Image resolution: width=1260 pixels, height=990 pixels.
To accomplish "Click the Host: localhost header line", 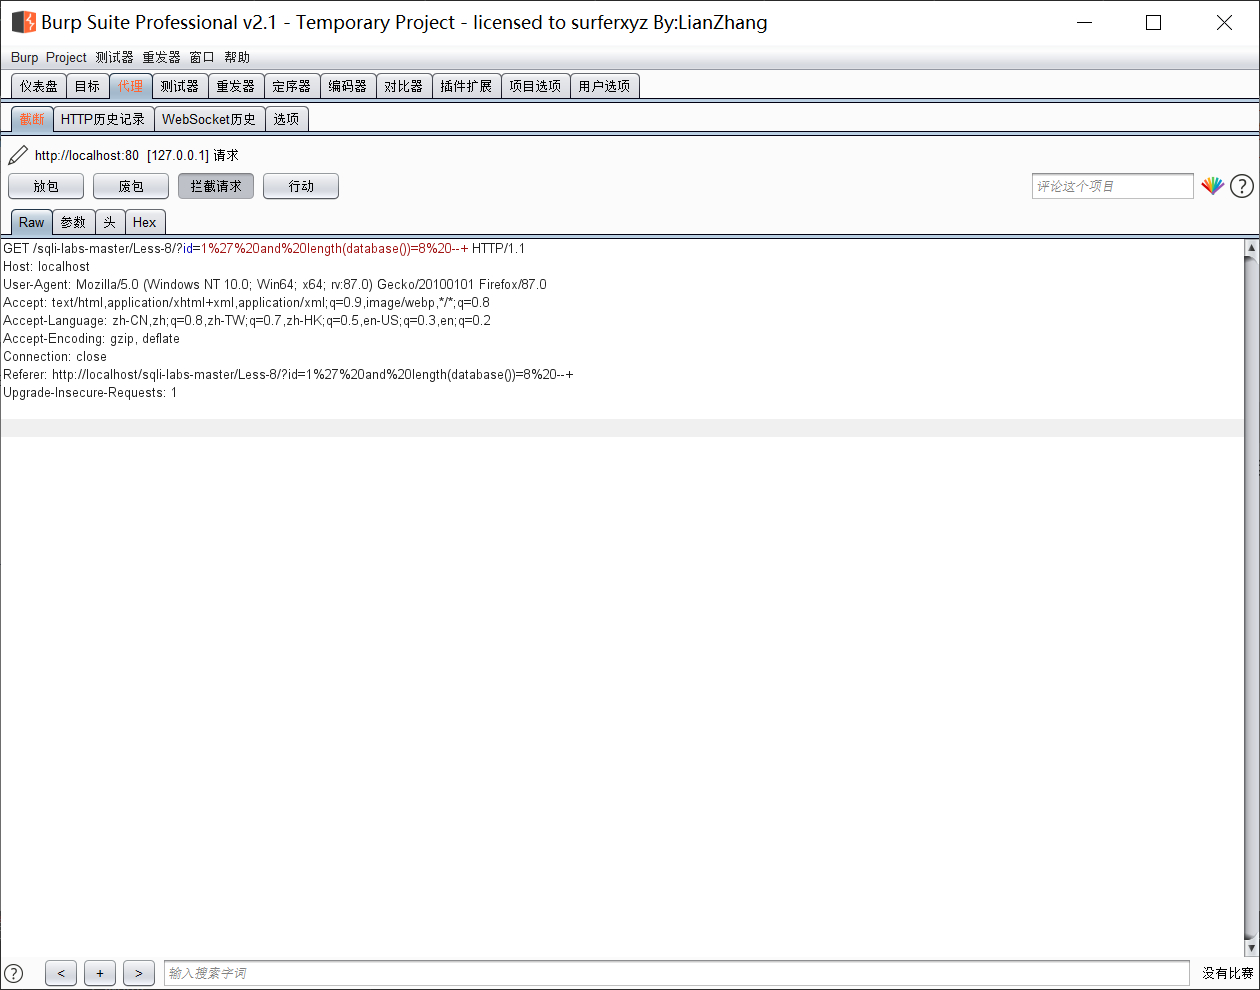I will [46, 266].
